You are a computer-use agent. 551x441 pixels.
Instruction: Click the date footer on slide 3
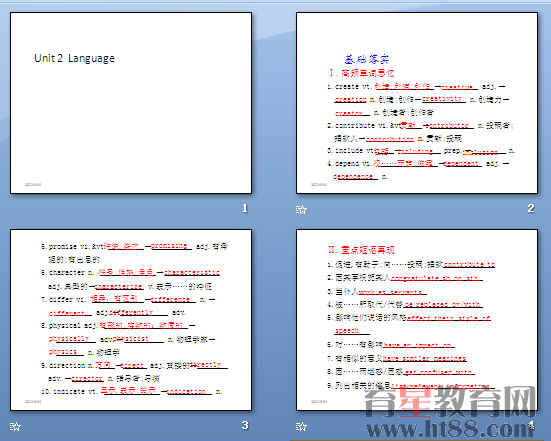[x=33, y=401]
